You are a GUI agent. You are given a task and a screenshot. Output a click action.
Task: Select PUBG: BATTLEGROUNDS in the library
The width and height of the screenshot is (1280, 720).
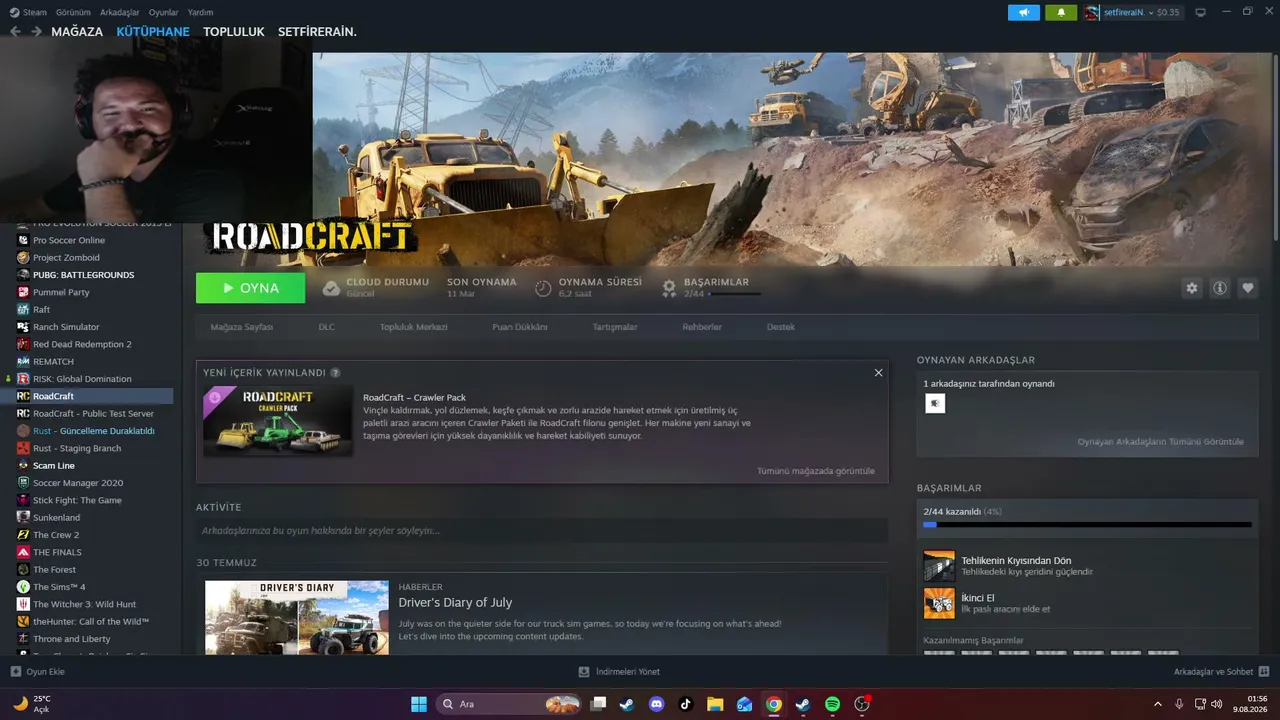coord(83,275)
